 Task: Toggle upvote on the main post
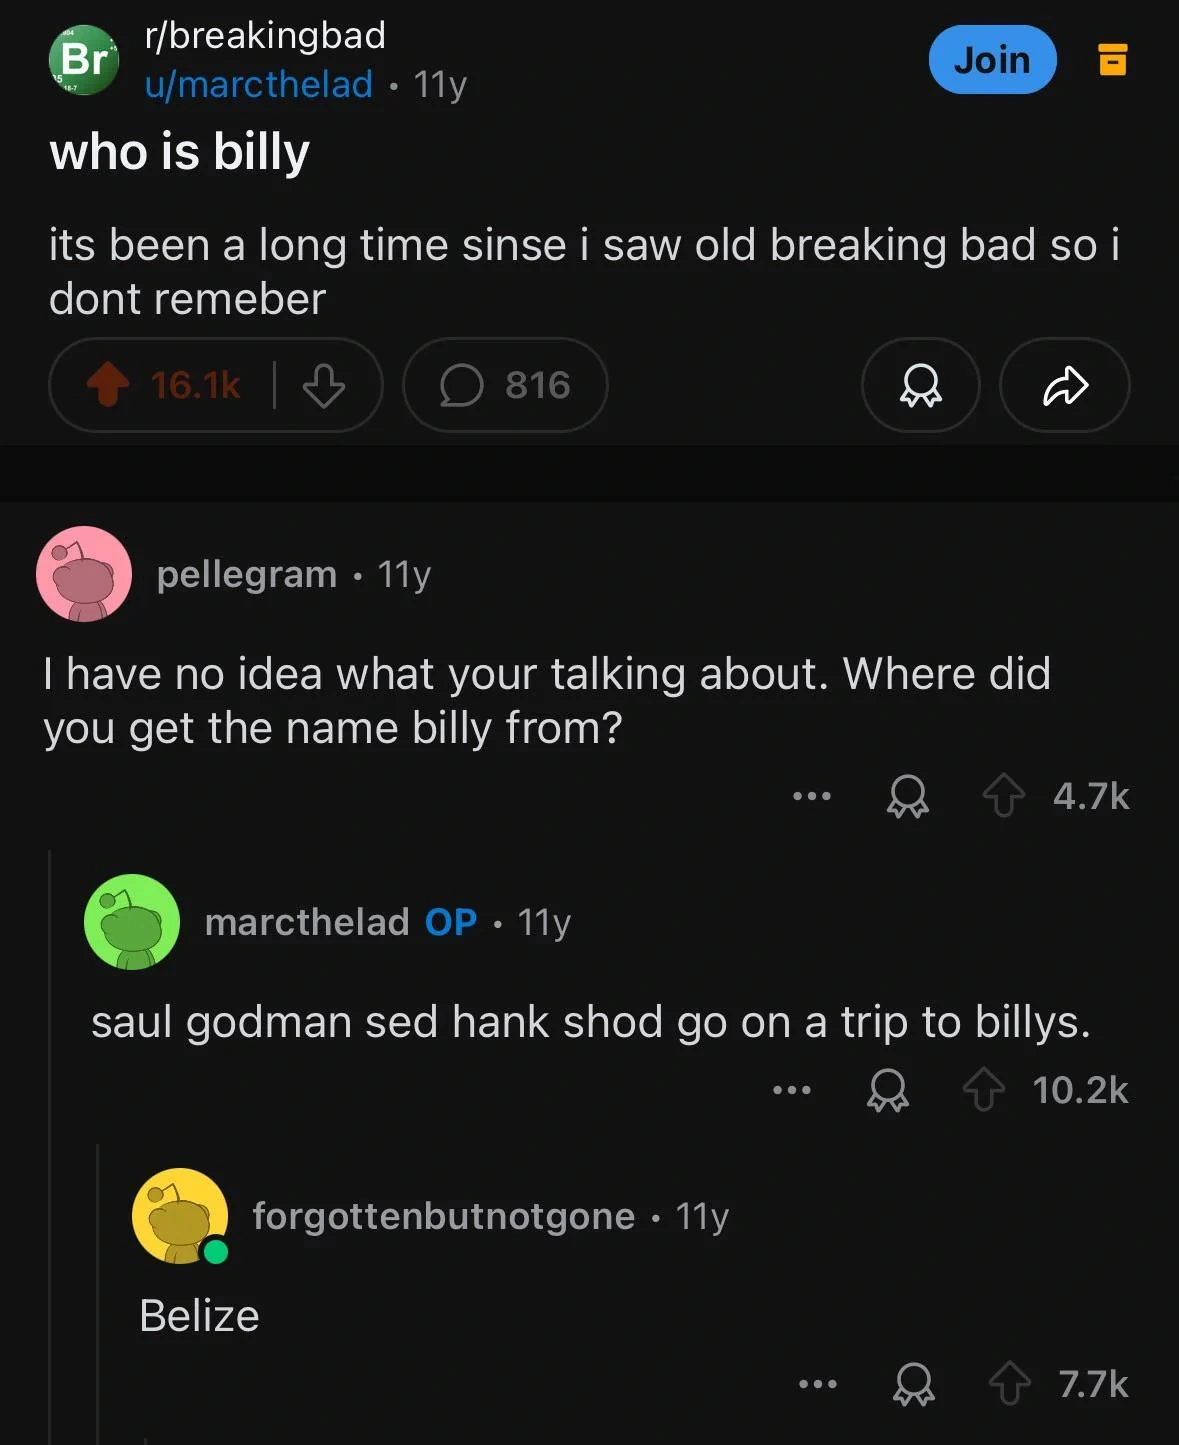pos(108,385)
